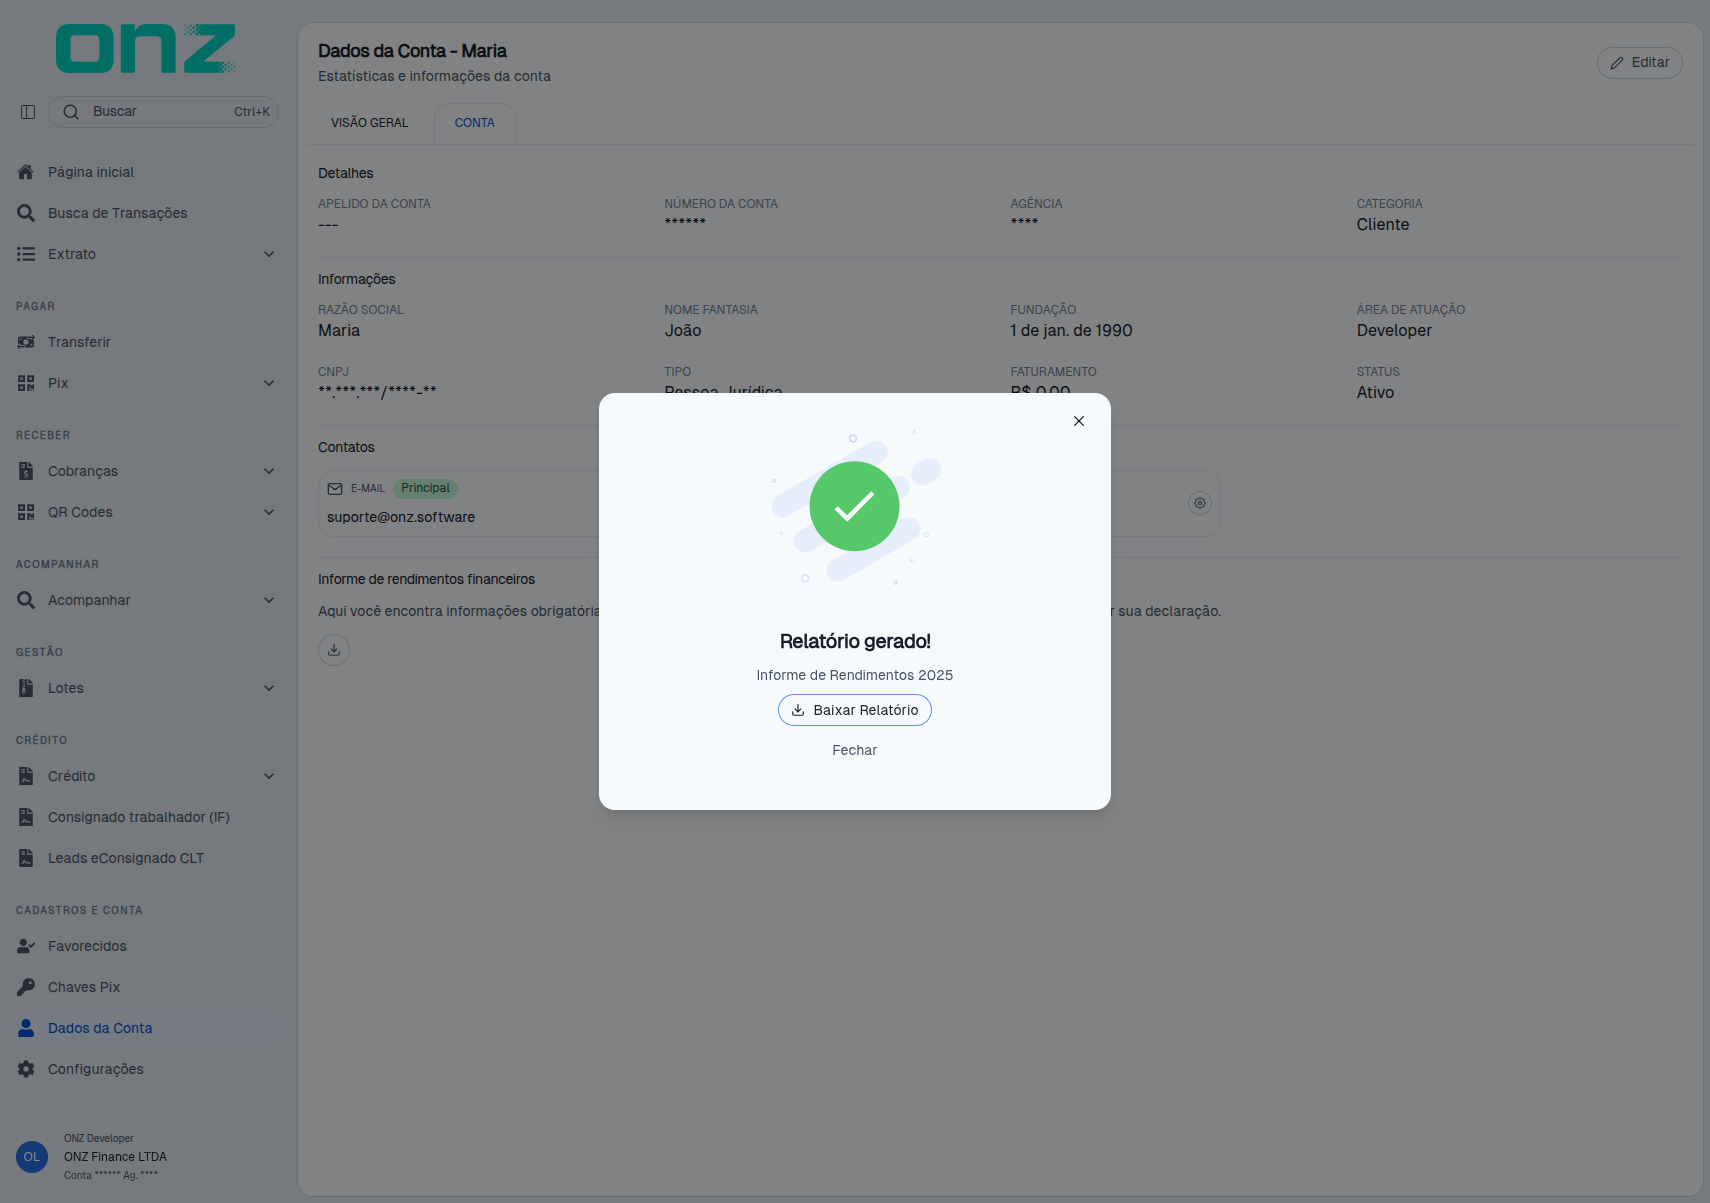Open Página inicial home icon

tap(26, 172)
